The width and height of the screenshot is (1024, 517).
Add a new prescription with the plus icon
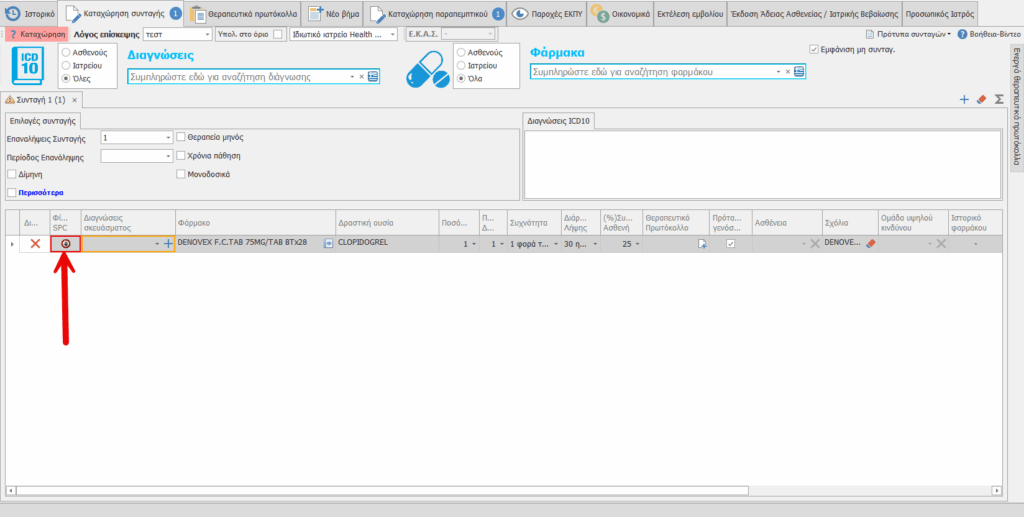[x=964, y=100]
